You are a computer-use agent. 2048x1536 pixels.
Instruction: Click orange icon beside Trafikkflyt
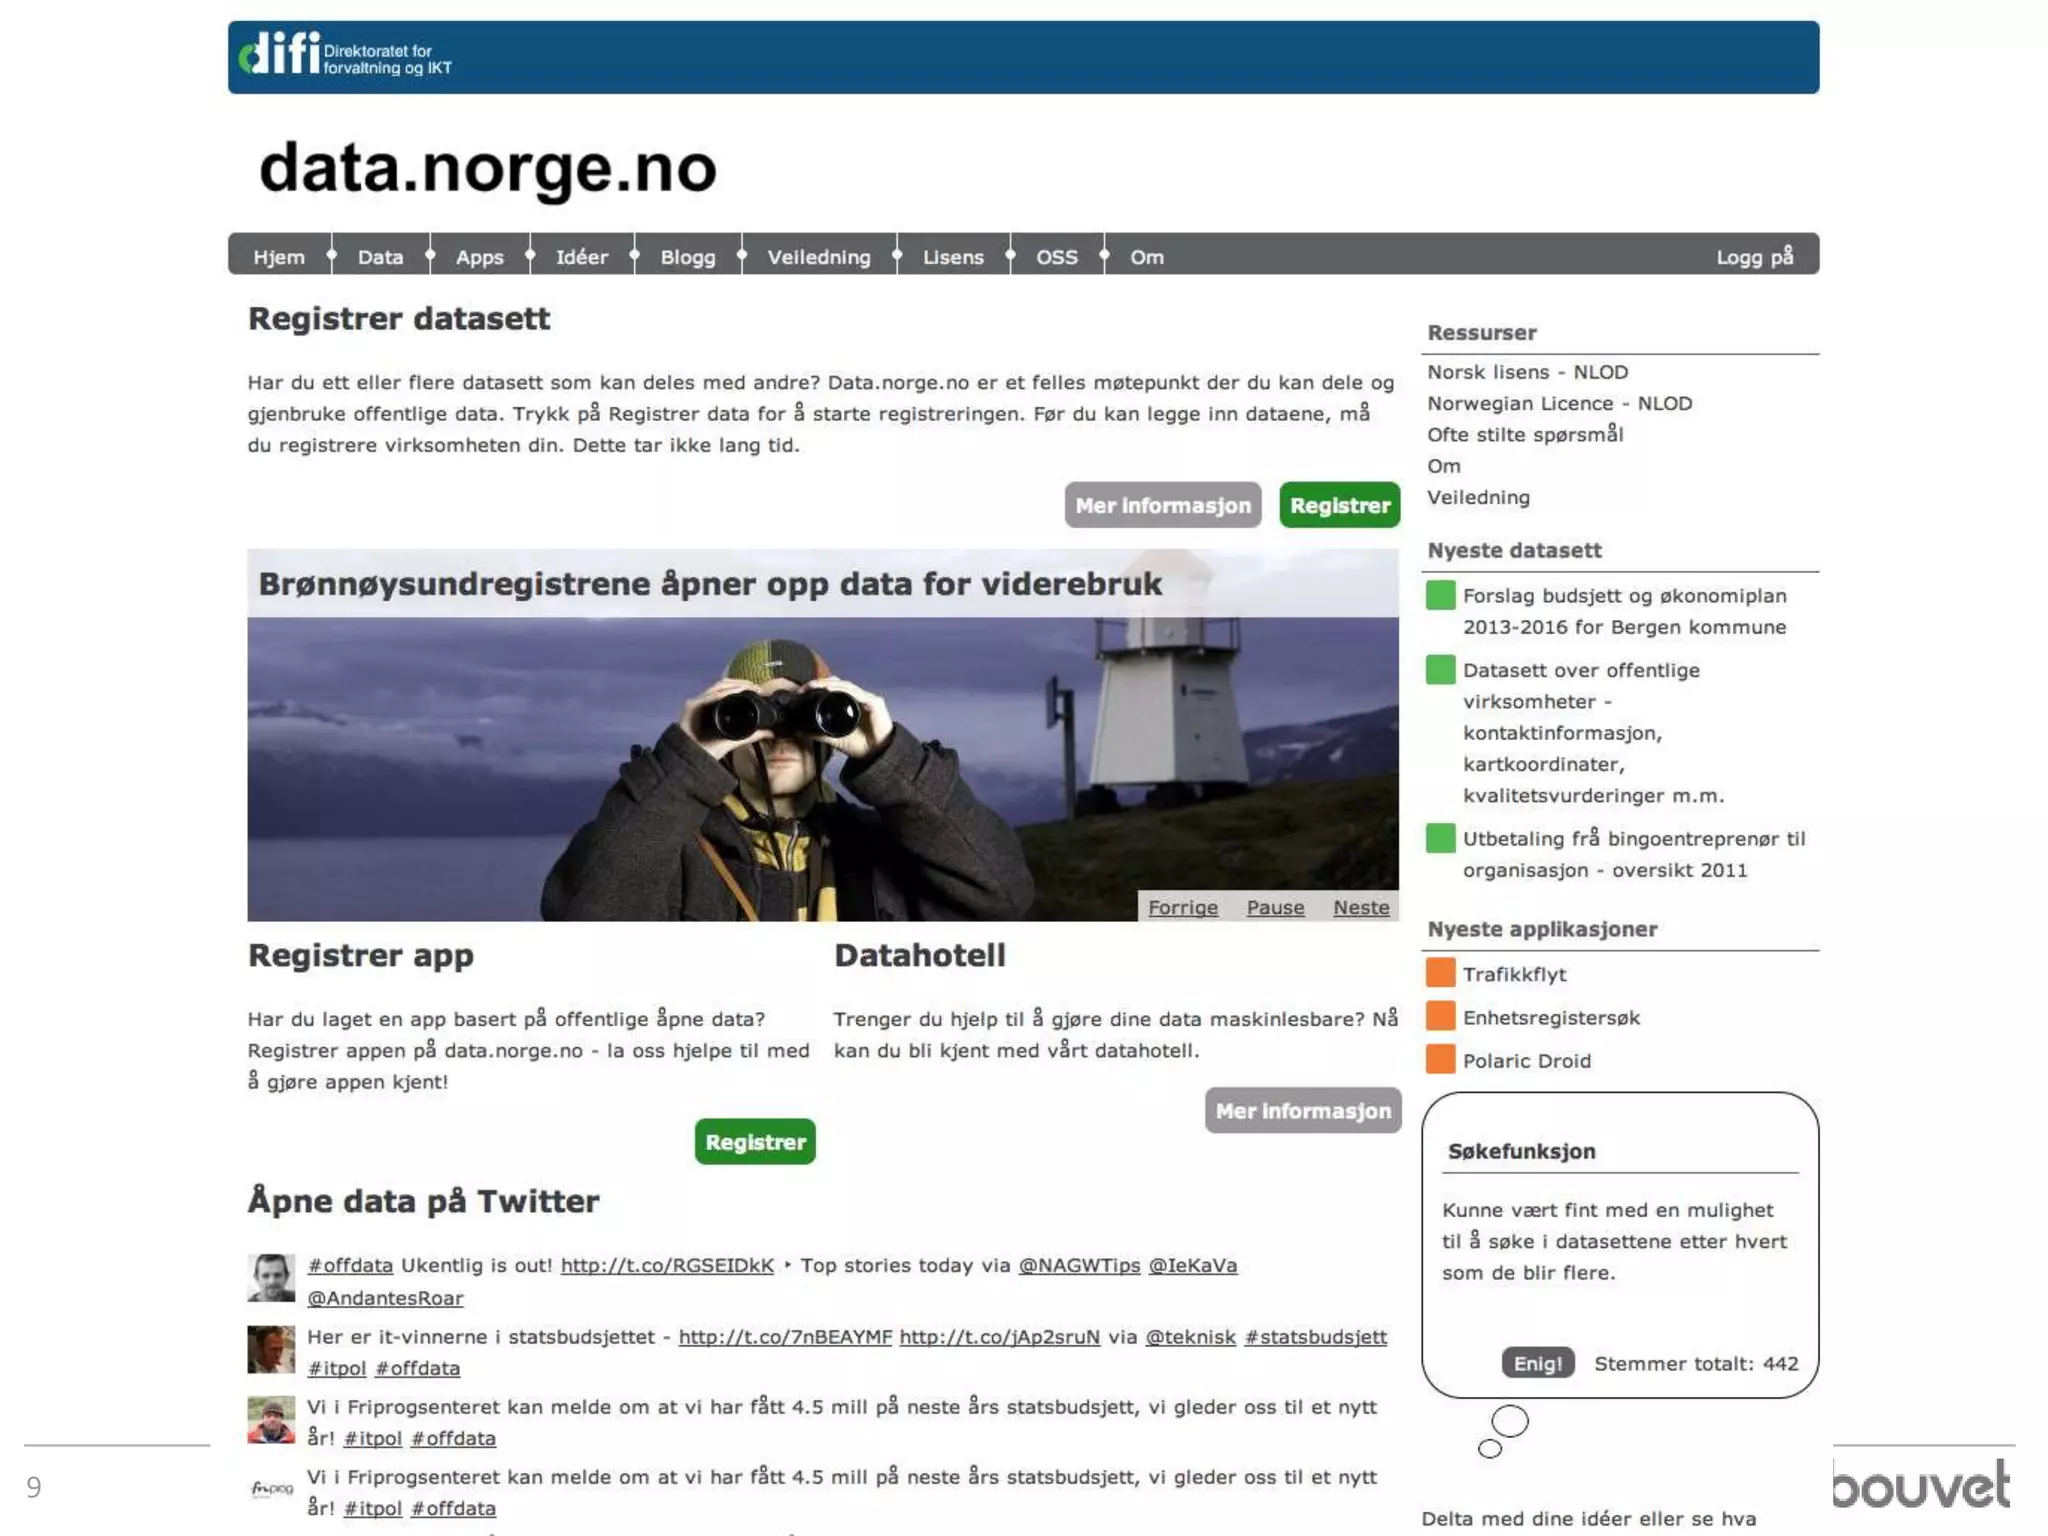click(x=1440, y=972)
